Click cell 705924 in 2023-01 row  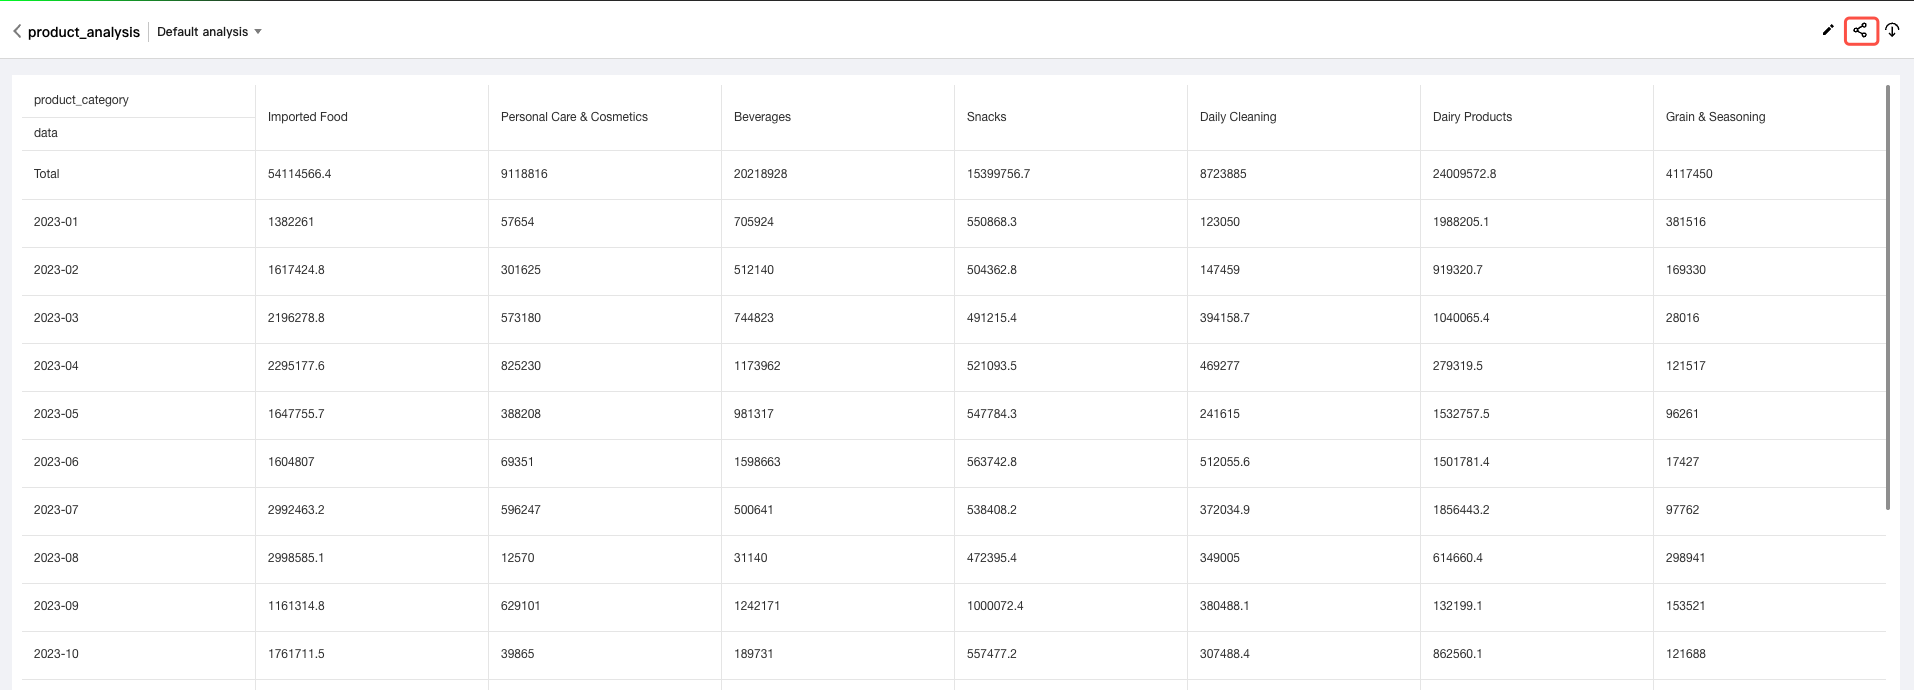[x=754, y=222]
